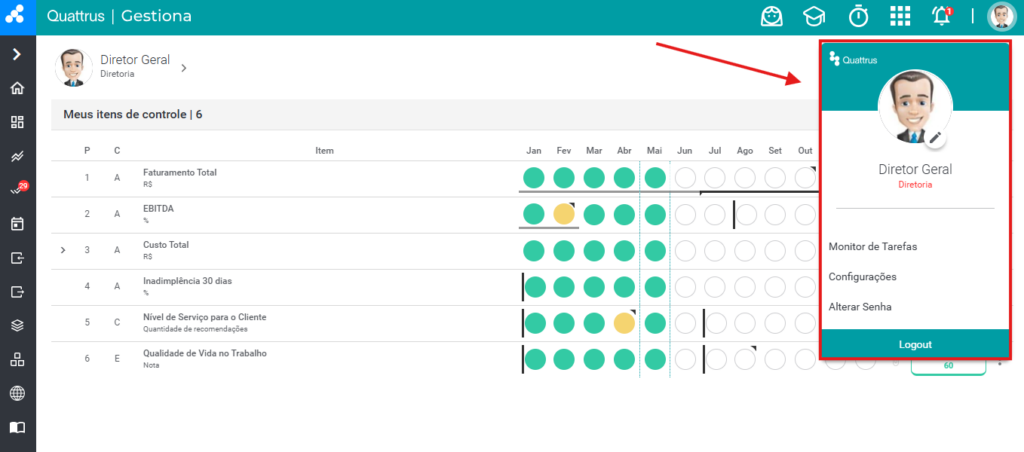Click the empty Ago circle for Qualidade de Vida
Viewport: 1024px width, 452px height.
tap(745, 359)
